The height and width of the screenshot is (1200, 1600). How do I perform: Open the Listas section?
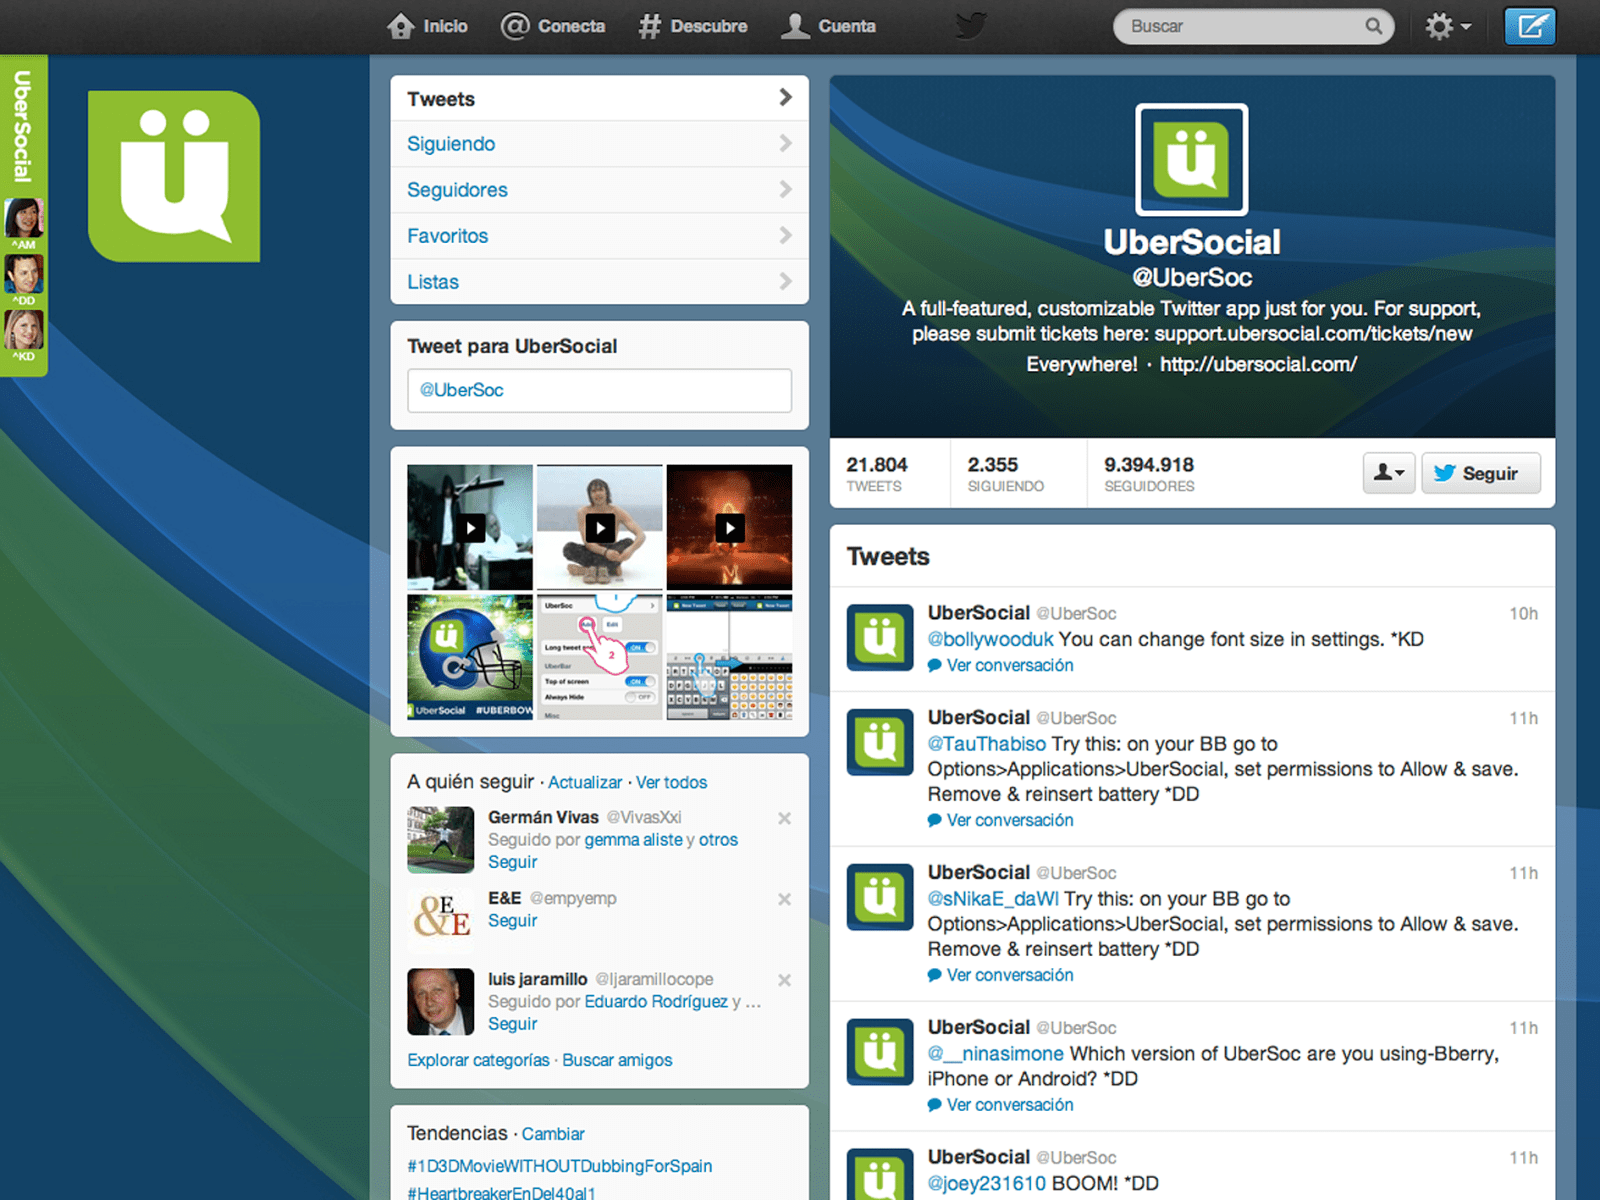[599, 282]
